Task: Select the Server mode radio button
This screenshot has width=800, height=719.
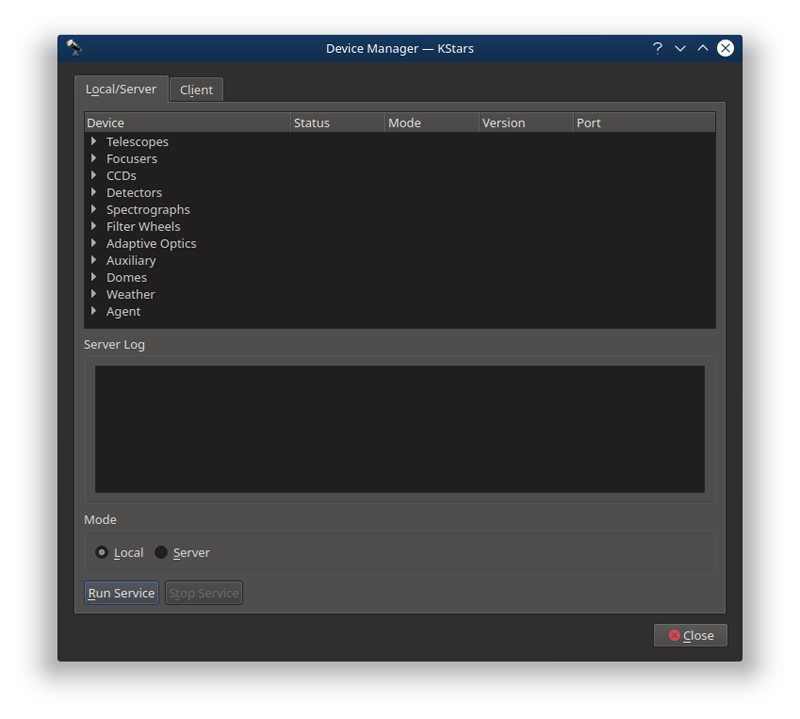Action: [x=161, y=552]
